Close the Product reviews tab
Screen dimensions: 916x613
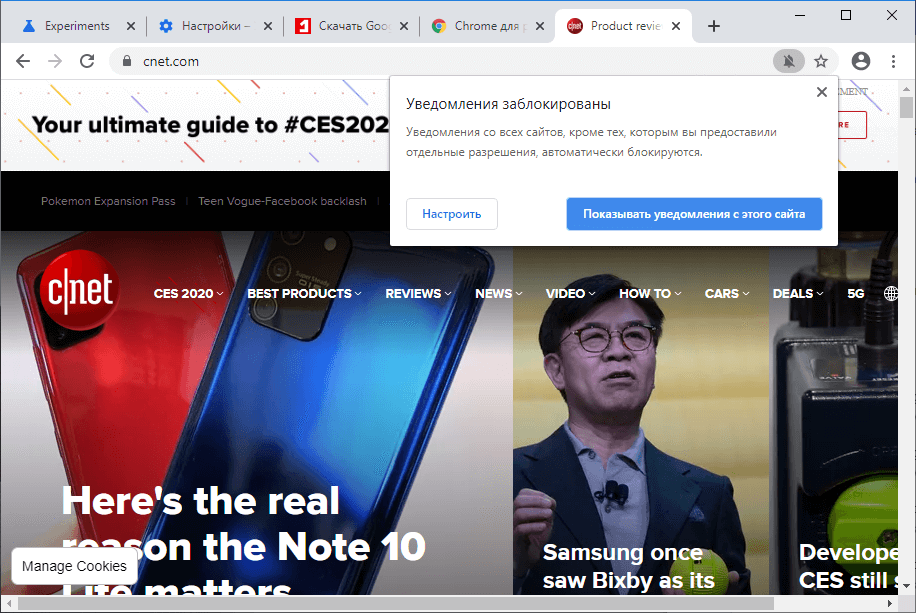[x=676, y=26]
